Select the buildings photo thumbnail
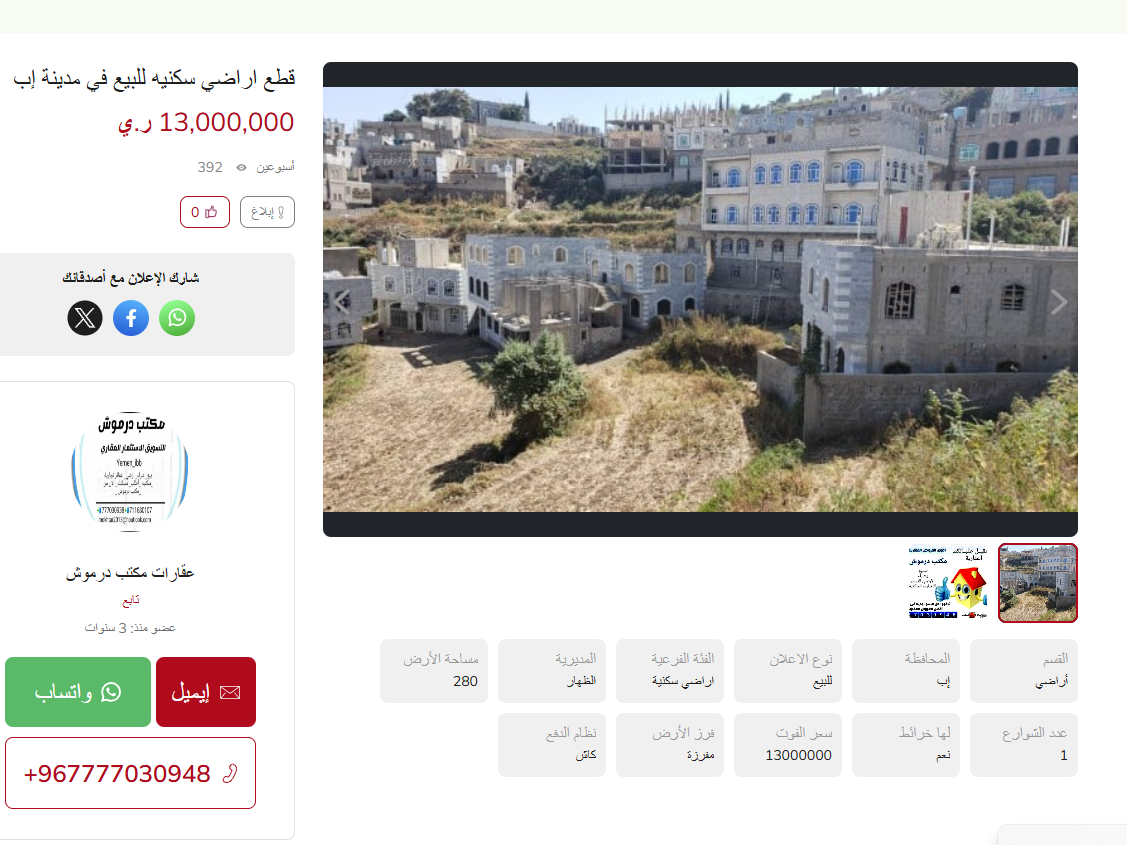Screen dimensions: 1127x845 [x=1038, y=583]
